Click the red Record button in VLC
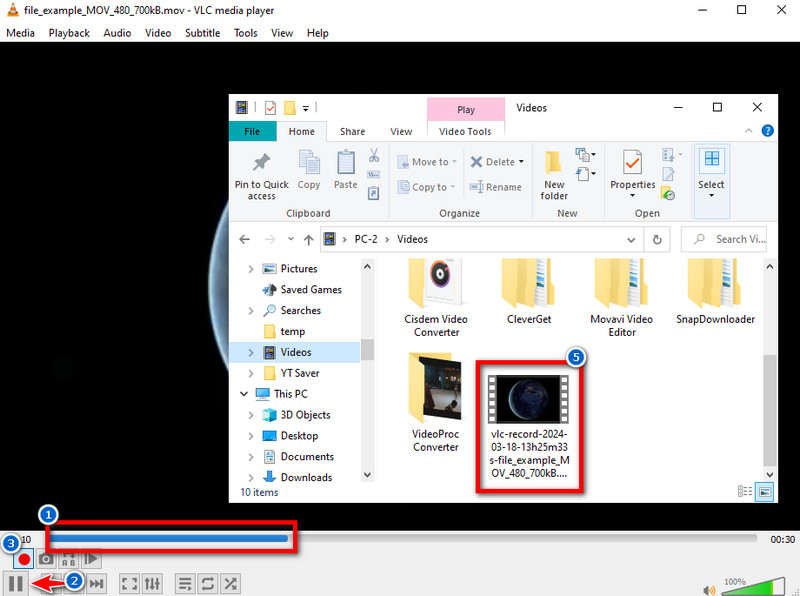This screenshot has width=800, height=596. point(23,559)
